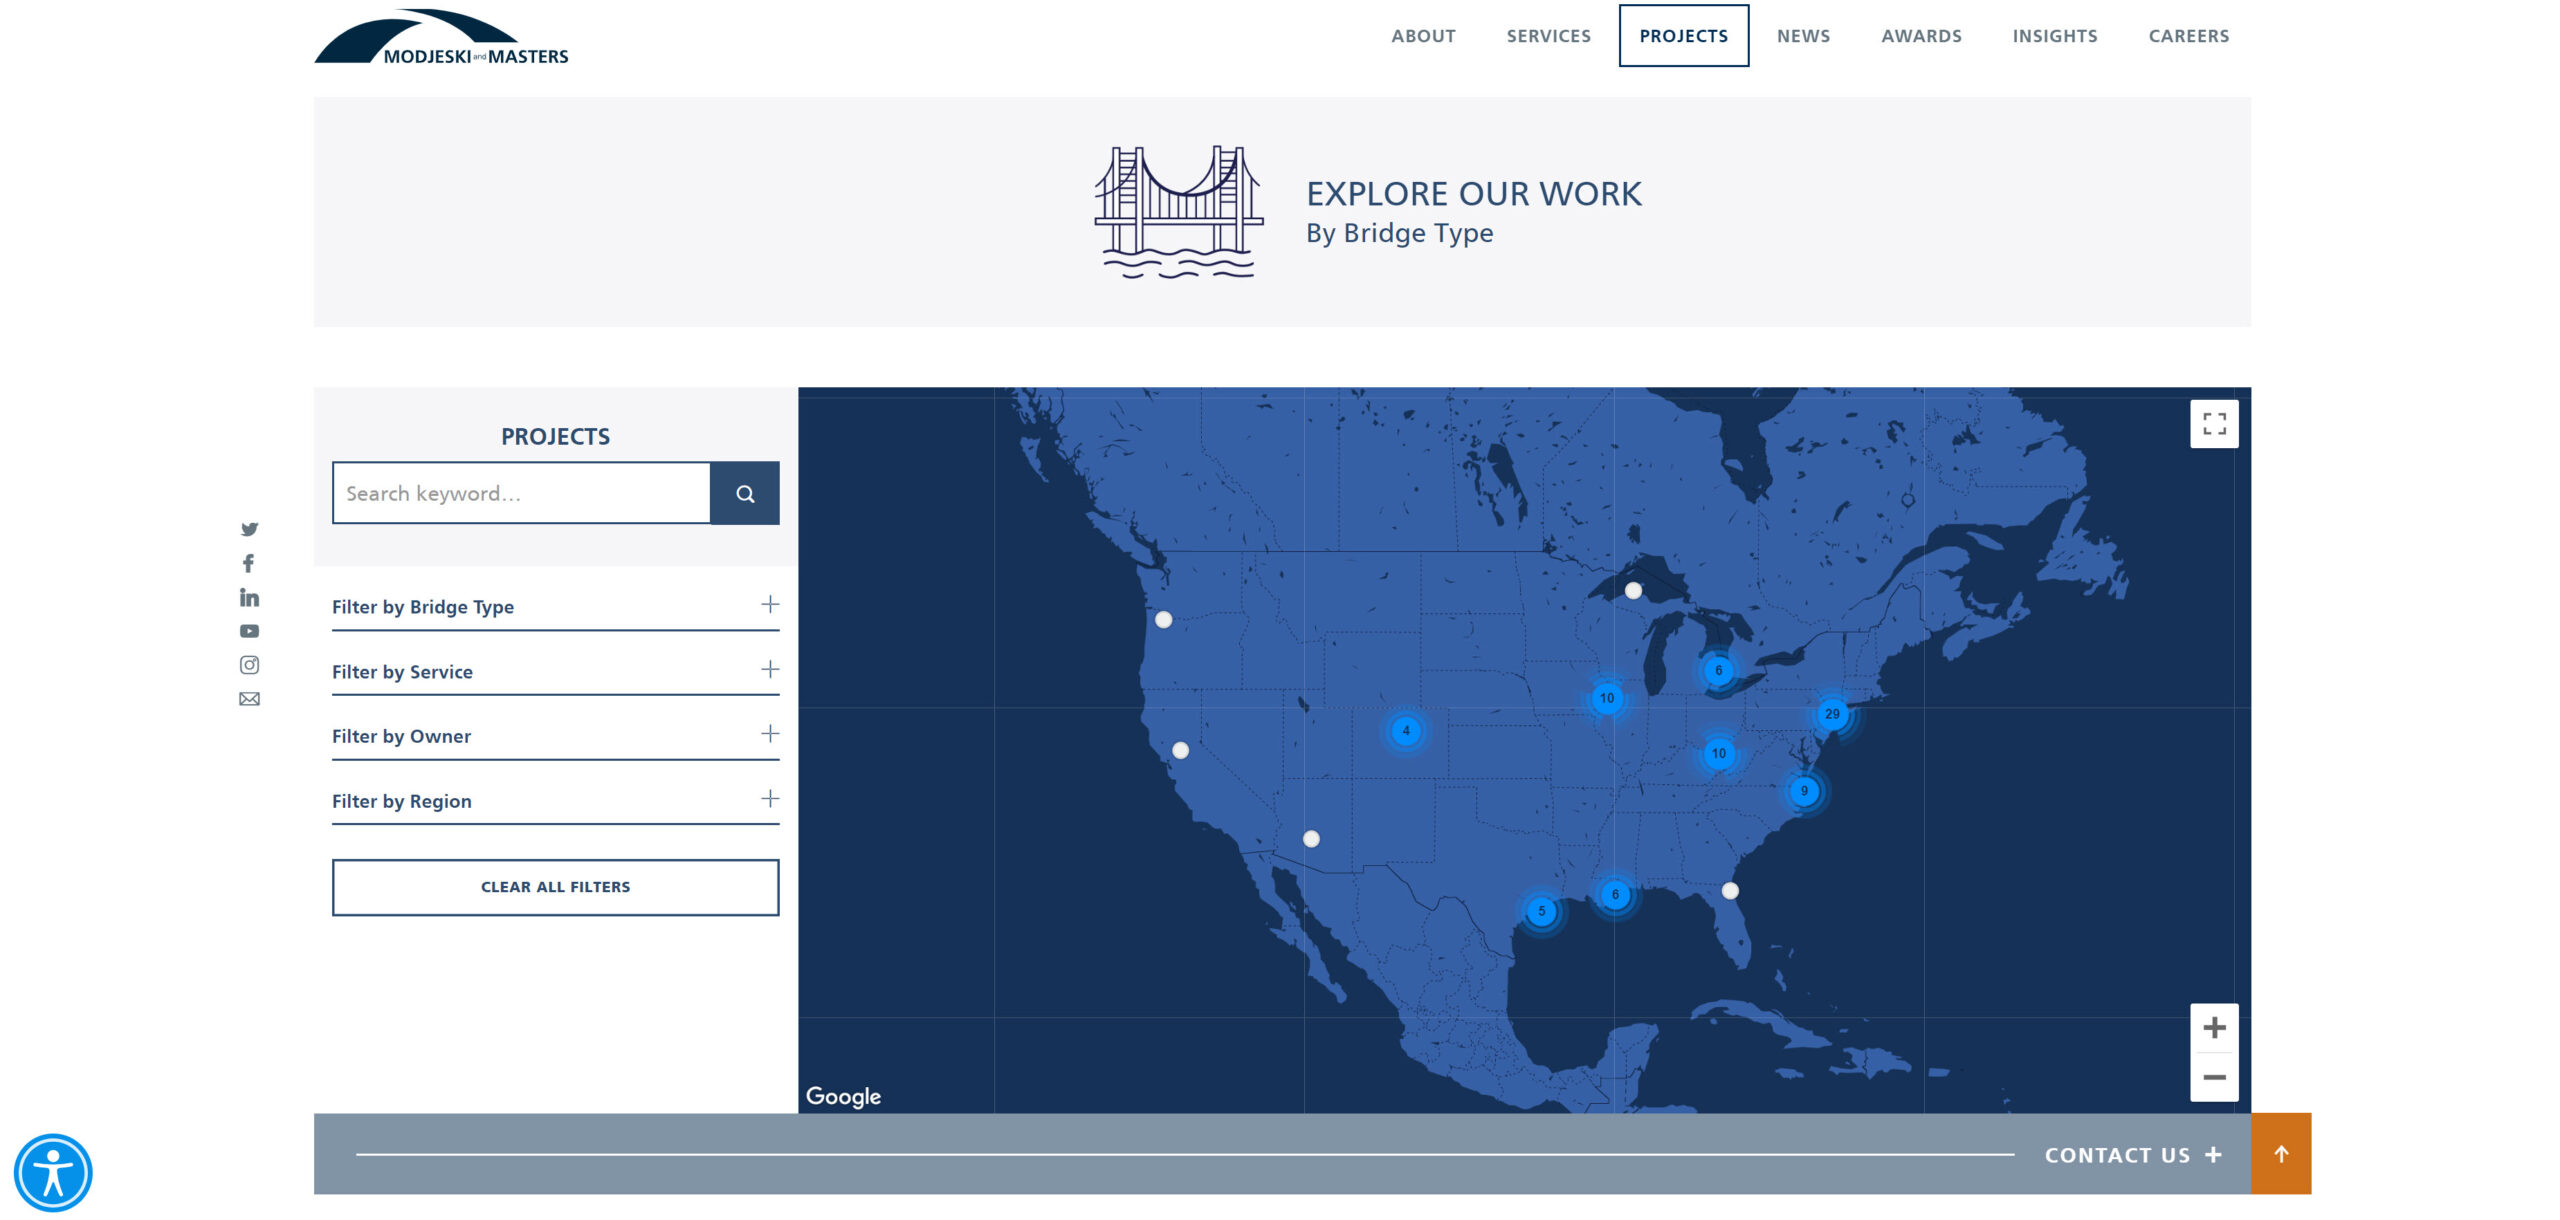Image resolution: width=2560 pixels, height=1220 pixels.
Task: Open the YouTube social link icon
Action: [249, 631]
